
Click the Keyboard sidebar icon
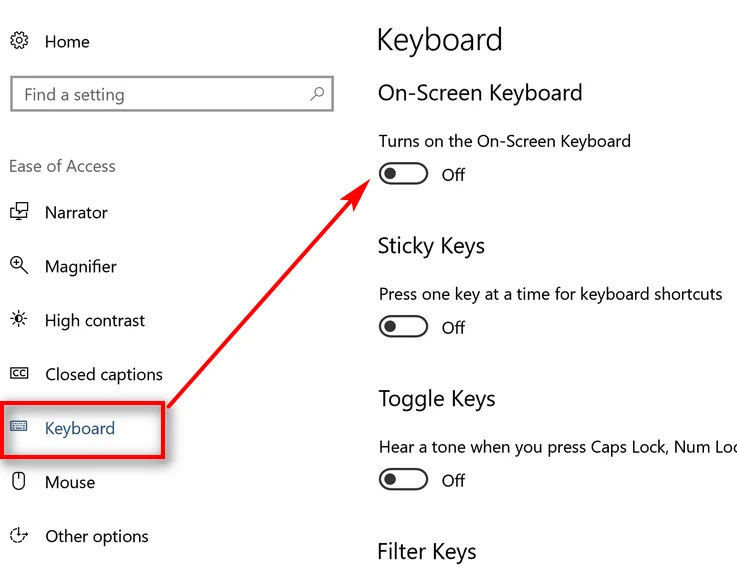click(19, 428)
